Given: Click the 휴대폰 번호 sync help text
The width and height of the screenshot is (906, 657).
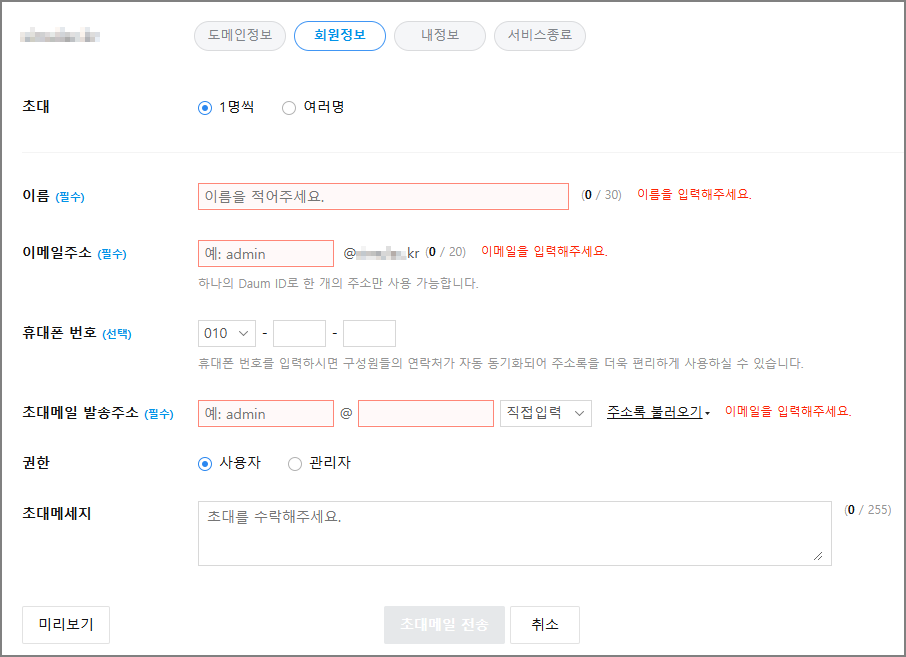Looking at the screenshot, I should (500, 363).
